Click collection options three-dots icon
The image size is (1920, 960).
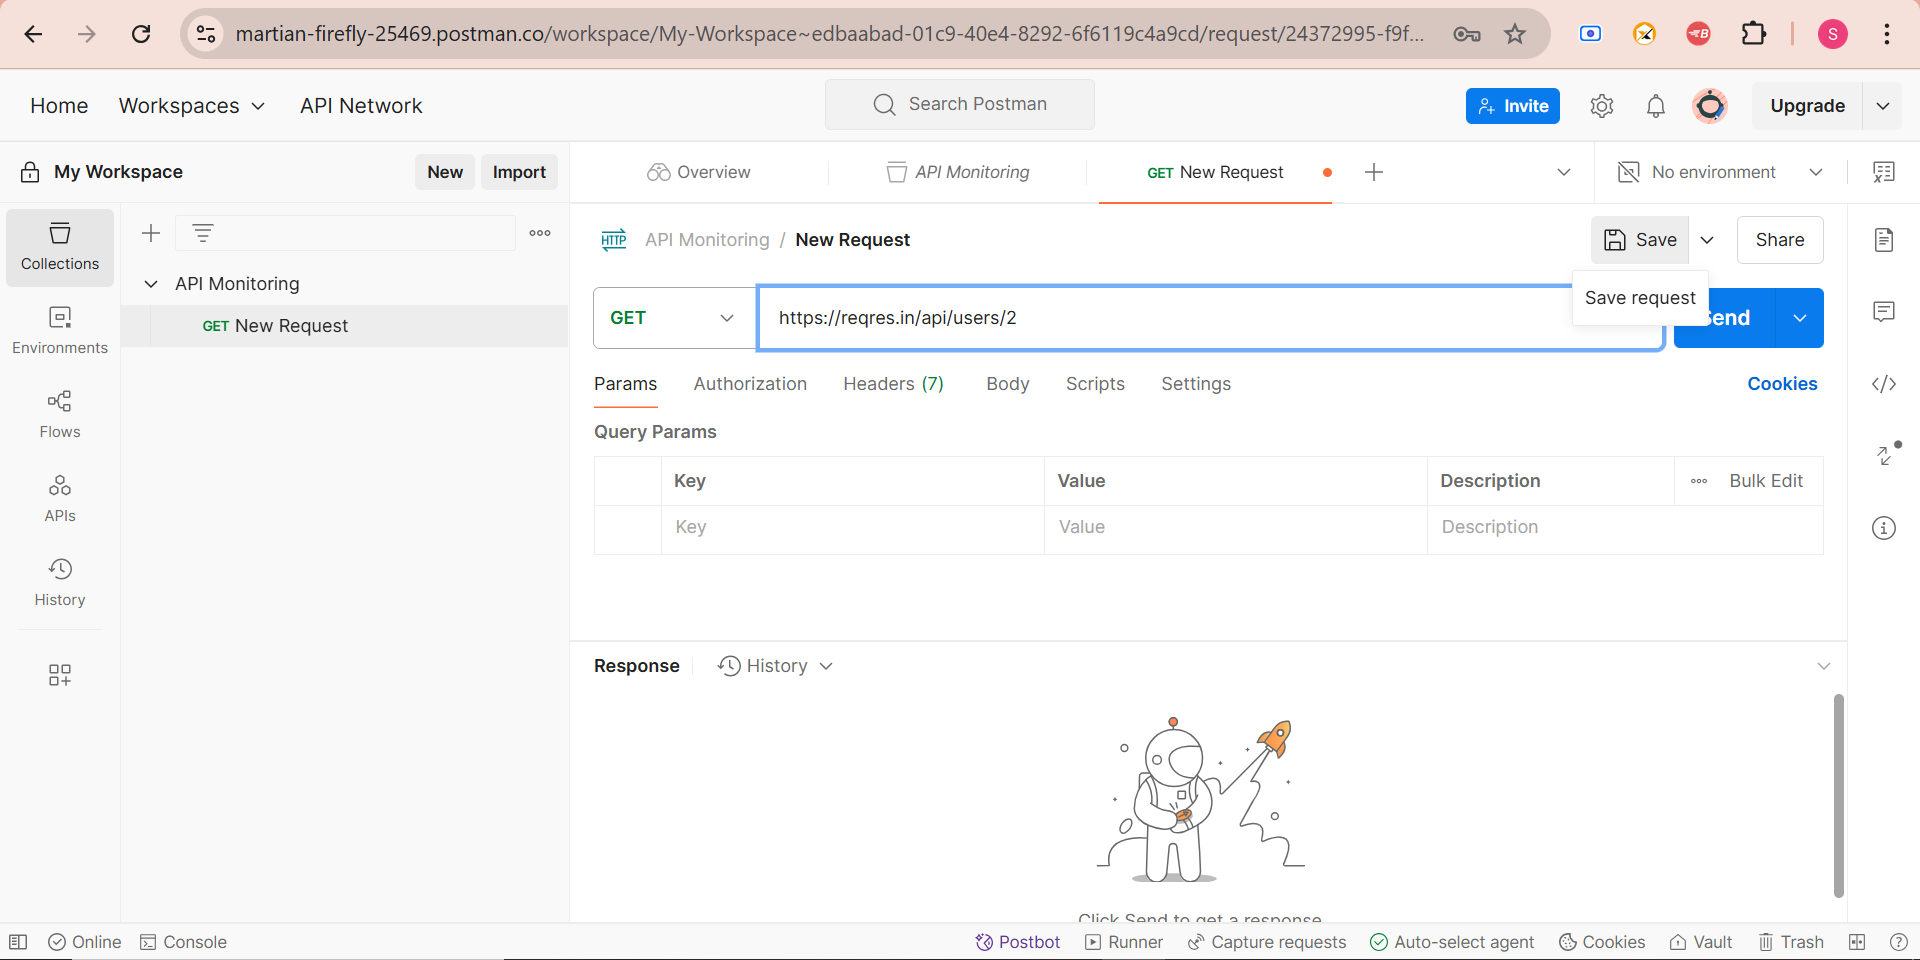(540, 233)
